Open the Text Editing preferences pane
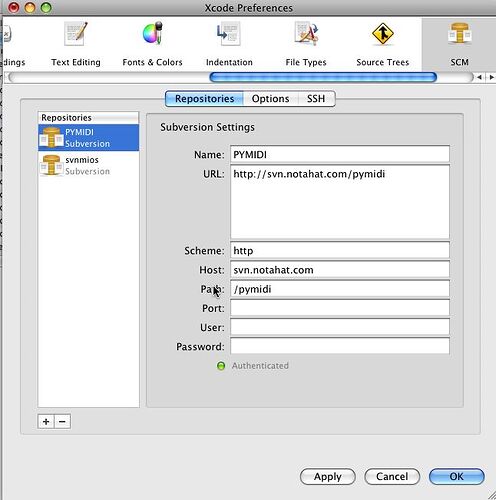Viewport: 496px width, 500px height. 76,44
